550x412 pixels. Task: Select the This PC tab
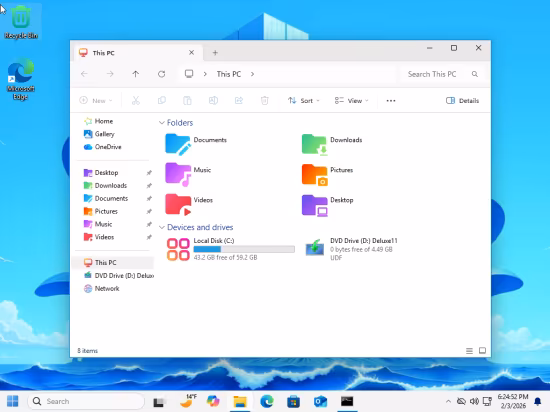tap(137, 53)
